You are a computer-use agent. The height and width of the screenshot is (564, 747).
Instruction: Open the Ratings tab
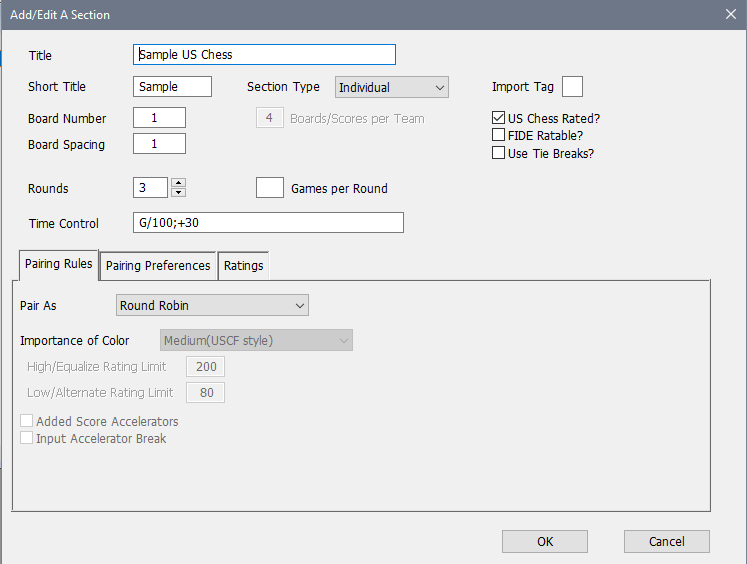(x=243, y=265)
